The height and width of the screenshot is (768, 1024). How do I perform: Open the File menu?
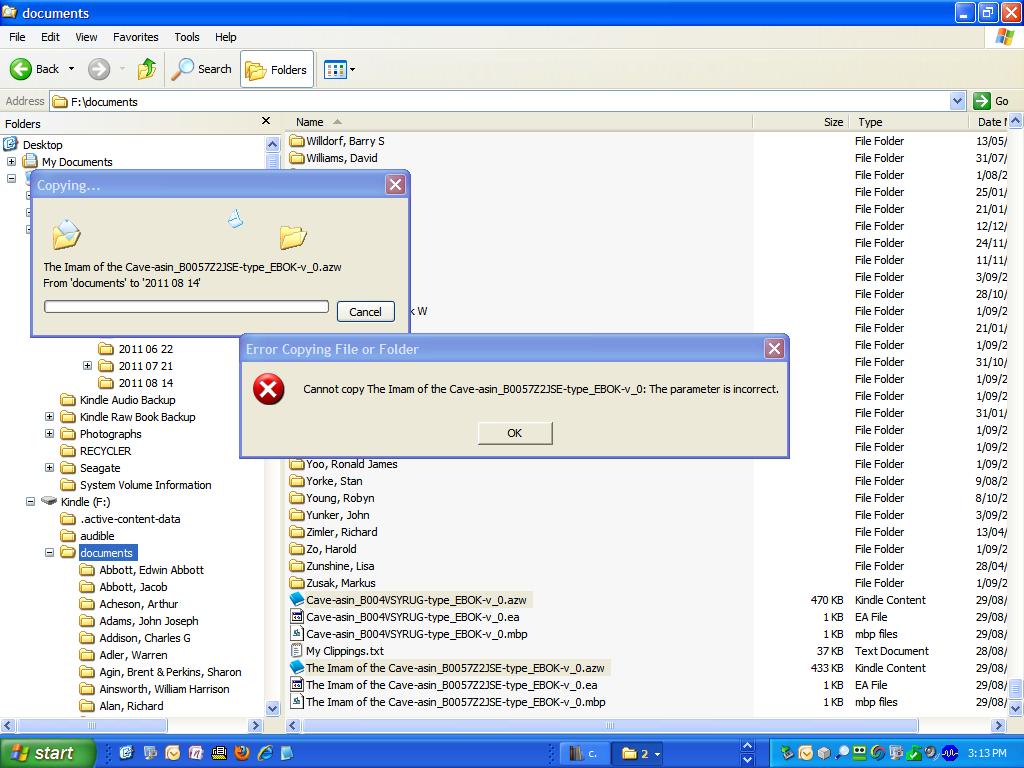click(17, 37)
